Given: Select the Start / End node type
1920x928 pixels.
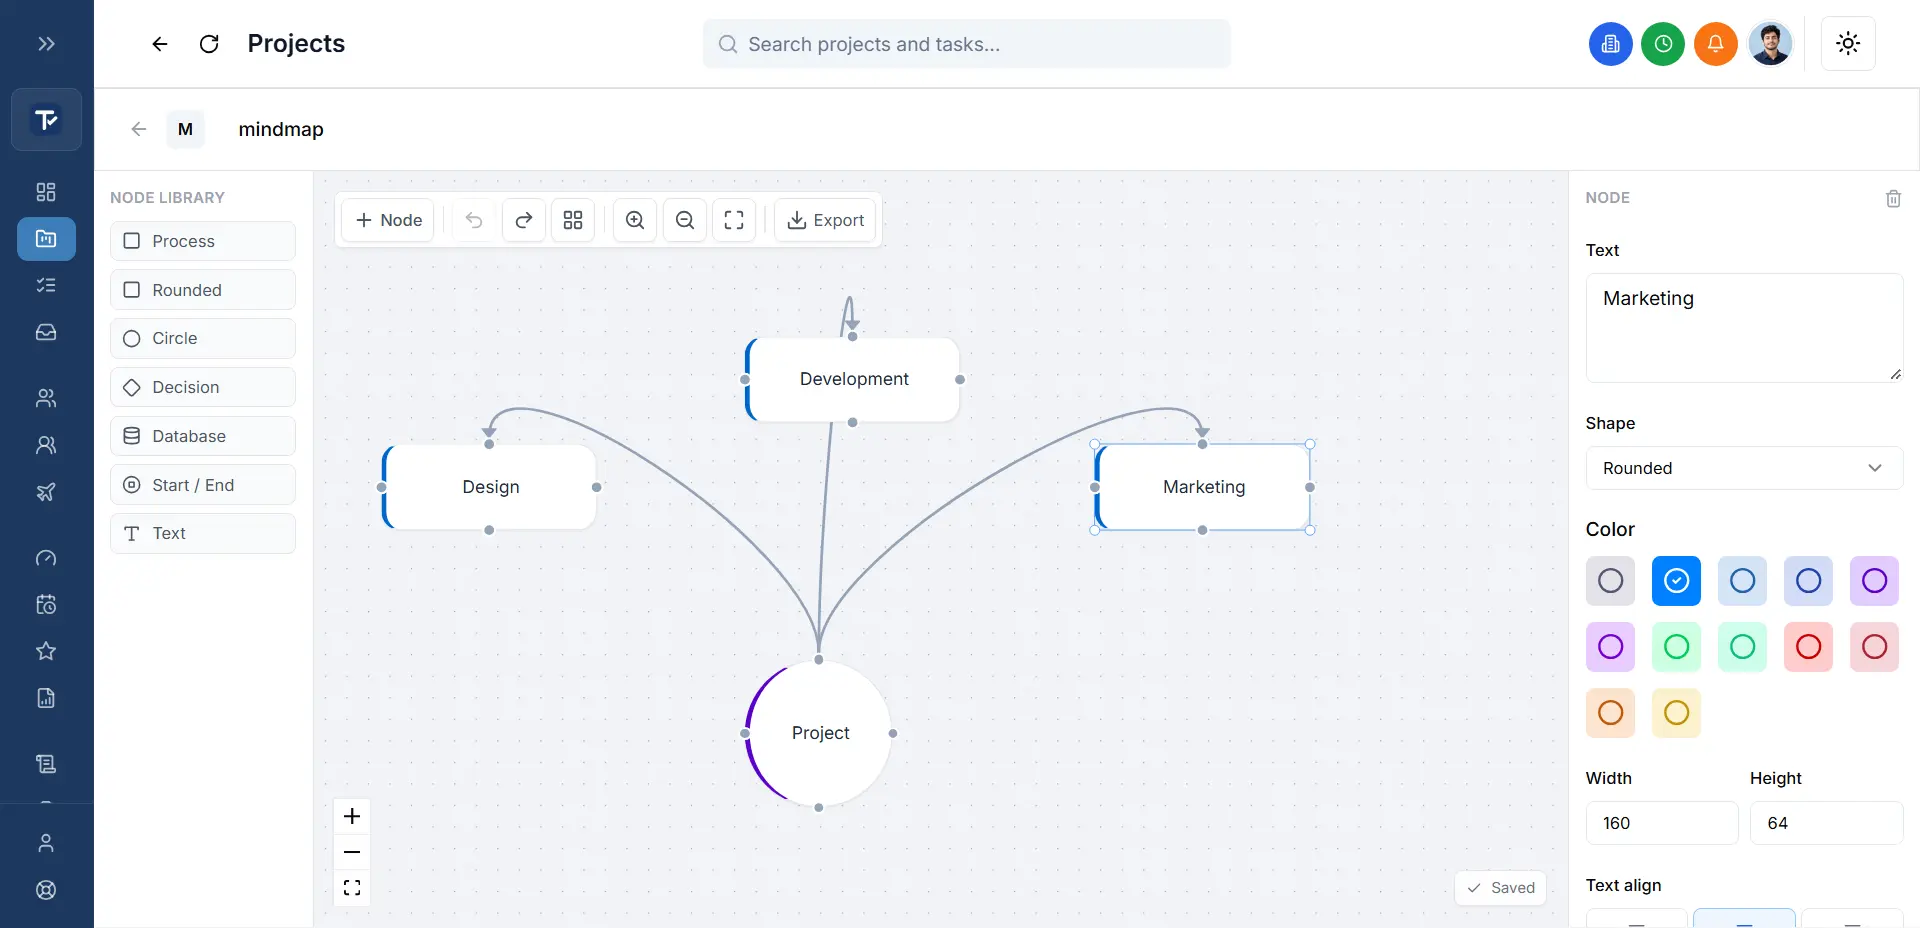Looking at the screenshot, I should tap(203, 485).
